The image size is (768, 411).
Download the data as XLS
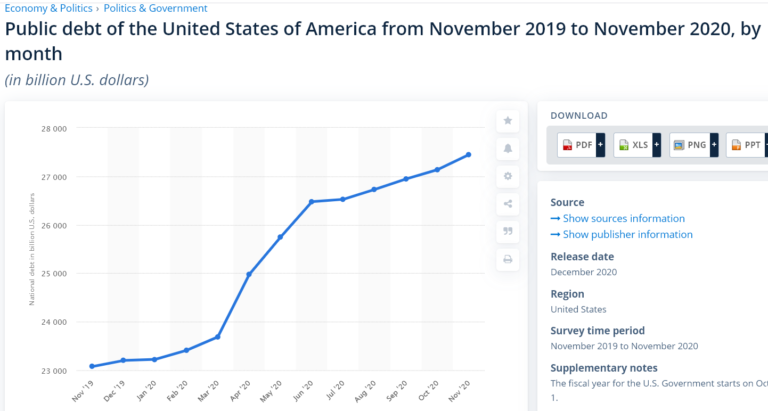[633, 145]
